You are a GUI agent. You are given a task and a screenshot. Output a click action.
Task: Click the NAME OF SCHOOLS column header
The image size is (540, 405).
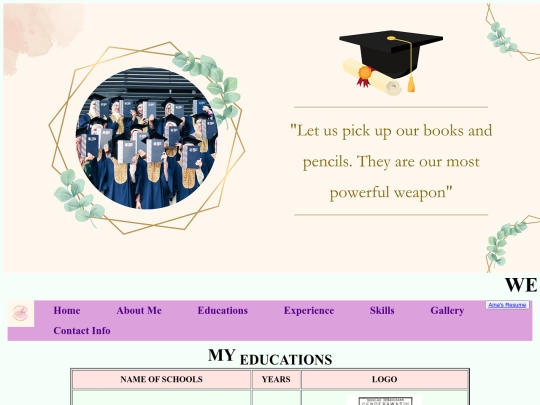point(162,380)
